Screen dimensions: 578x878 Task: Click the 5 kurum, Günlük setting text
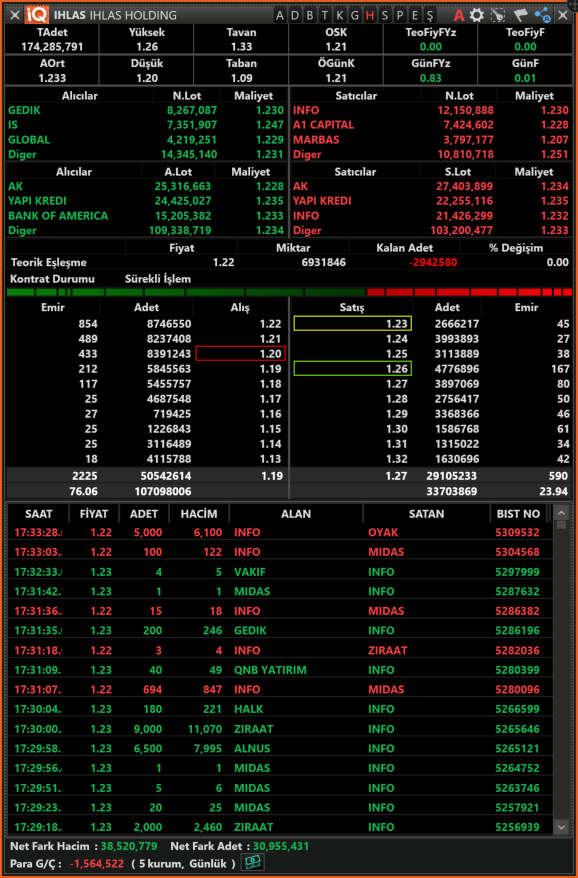point(184,863)
